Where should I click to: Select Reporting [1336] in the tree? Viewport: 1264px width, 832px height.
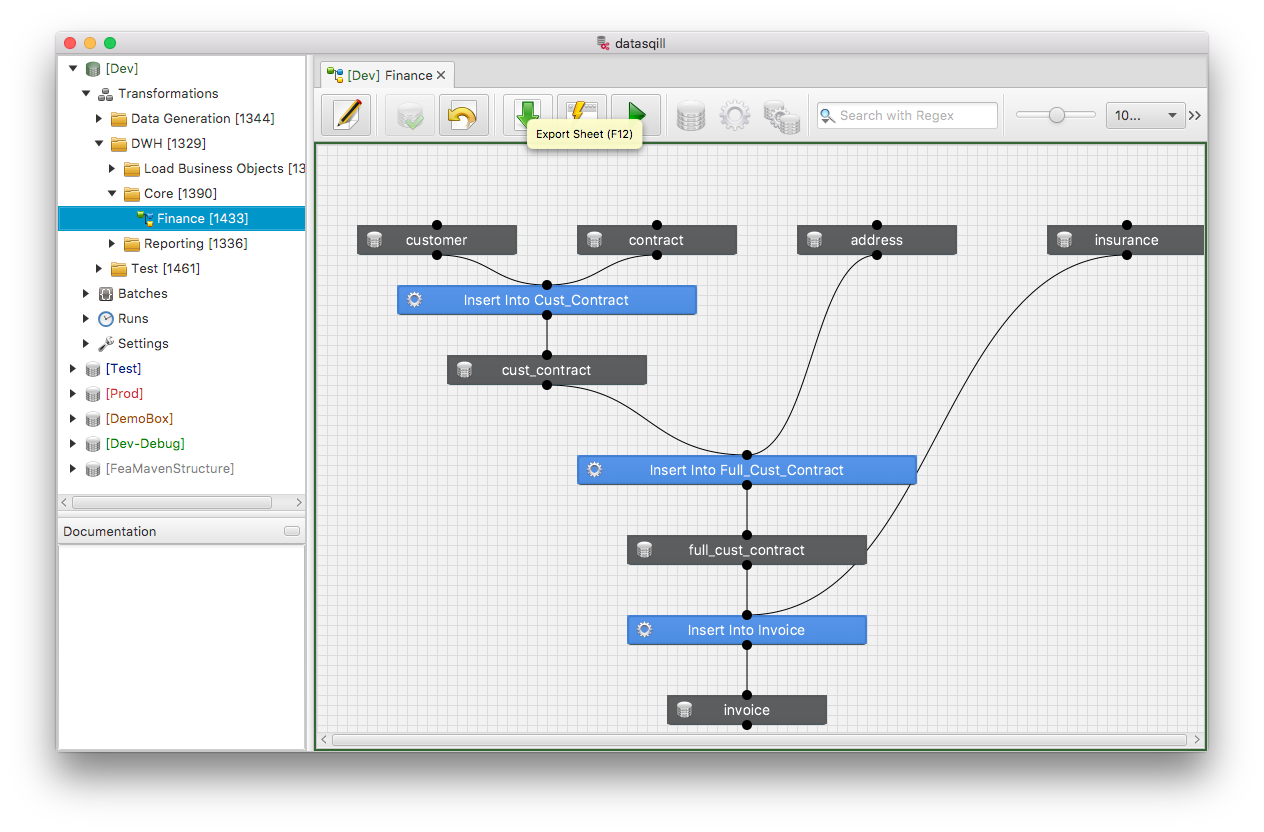(x=195, y=244)
